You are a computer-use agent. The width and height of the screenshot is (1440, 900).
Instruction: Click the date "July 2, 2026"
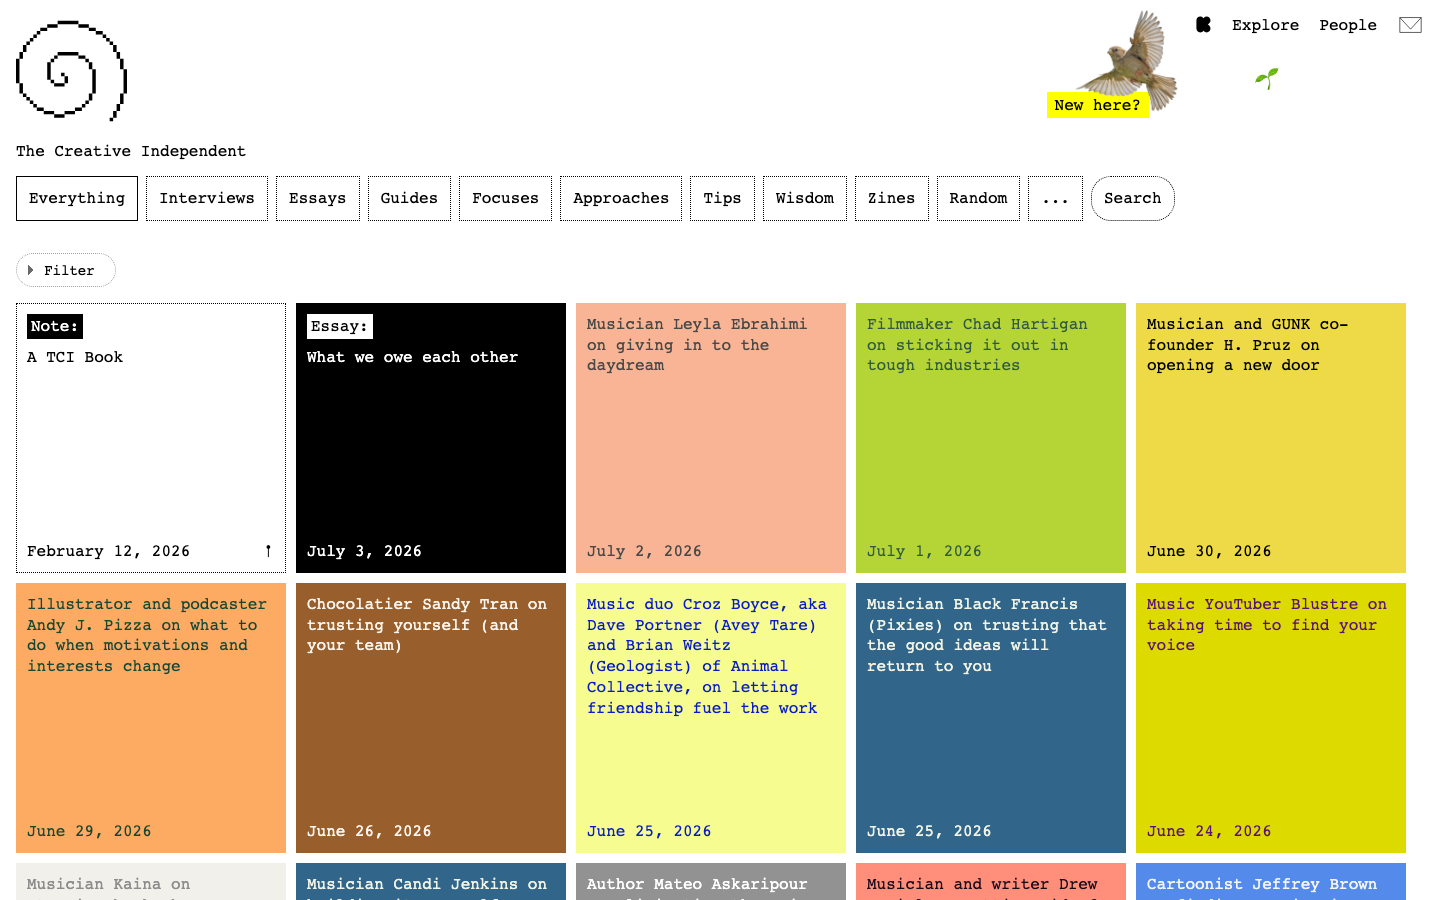point(644,551)
